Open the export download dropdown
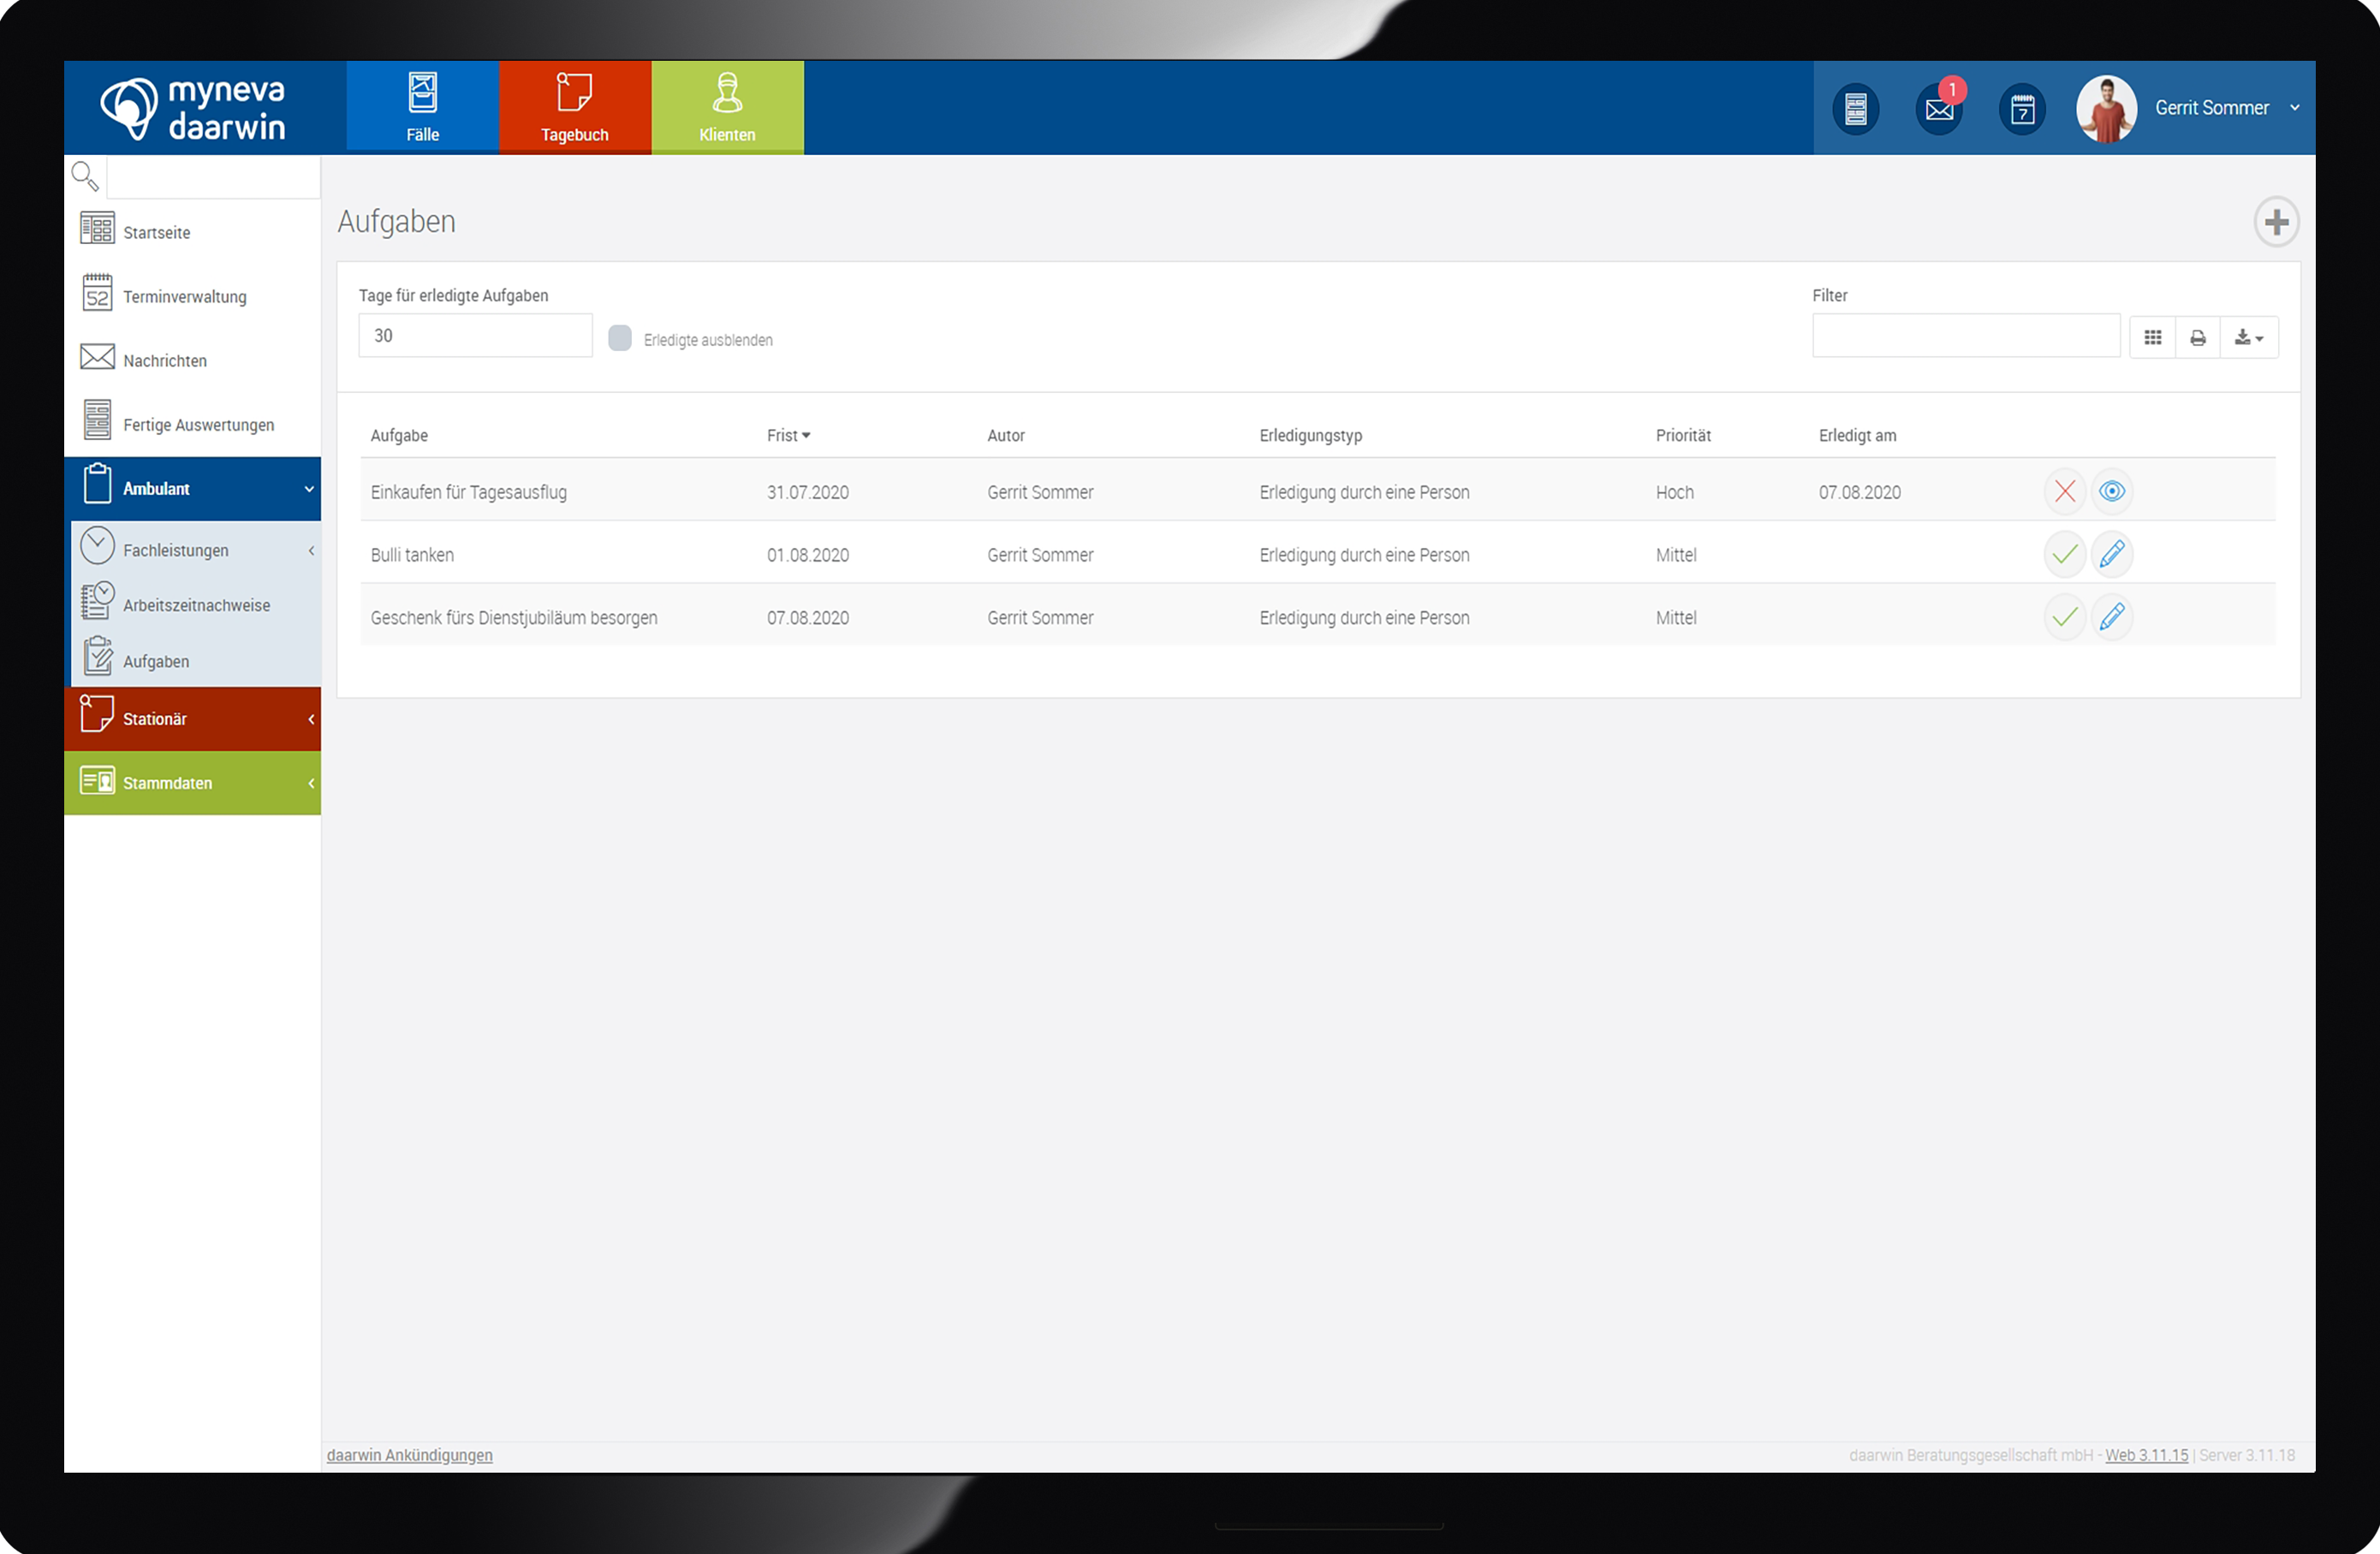The width and height of the screenshot is (2380, 1554). pyautogui.click(x=2249, y=338)
